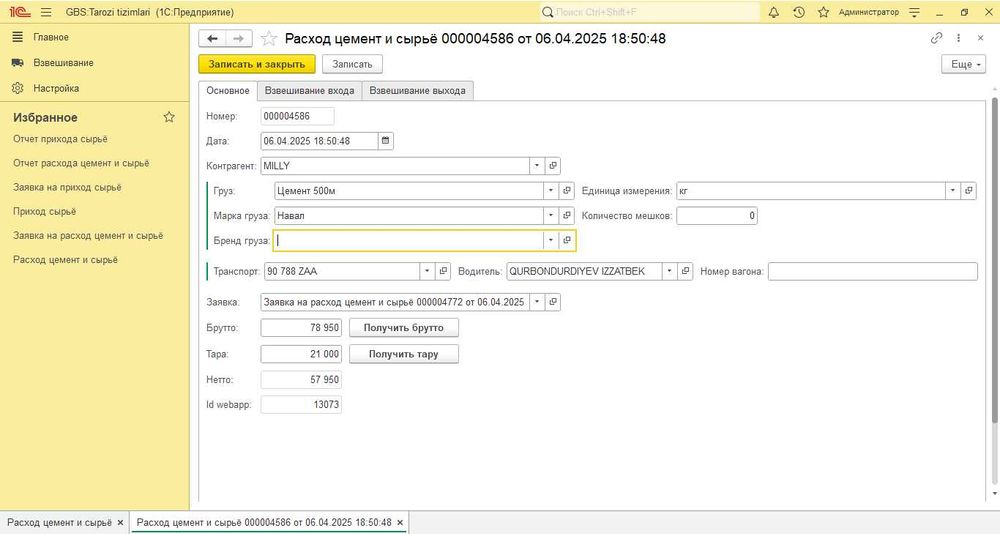Switch to the 'Расход цемент и сырьё' bottom tab
1000x534 pixels.
59,523
